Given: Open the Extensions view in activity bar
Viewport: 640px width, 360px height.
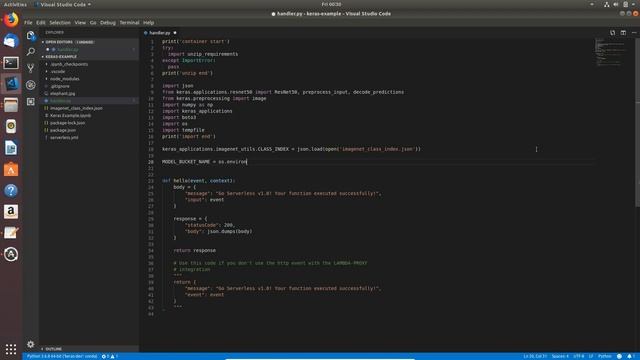Looking at the screenshot, I should coord(31,101).
